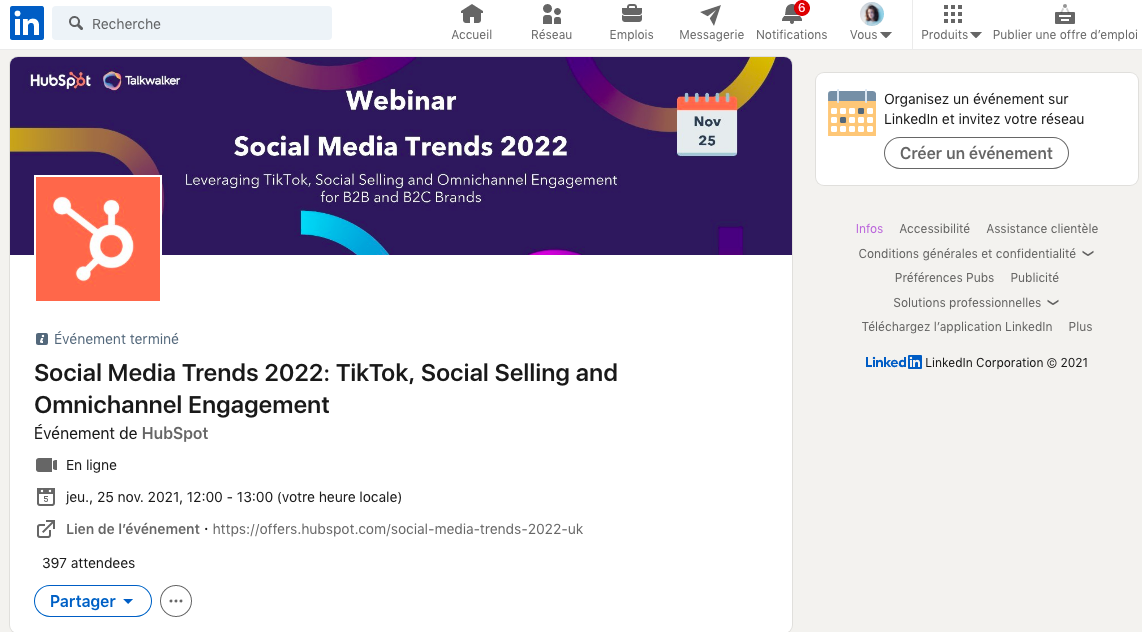Open the Produits grid icon
1142x632 pixels.
tap(953, 14)
